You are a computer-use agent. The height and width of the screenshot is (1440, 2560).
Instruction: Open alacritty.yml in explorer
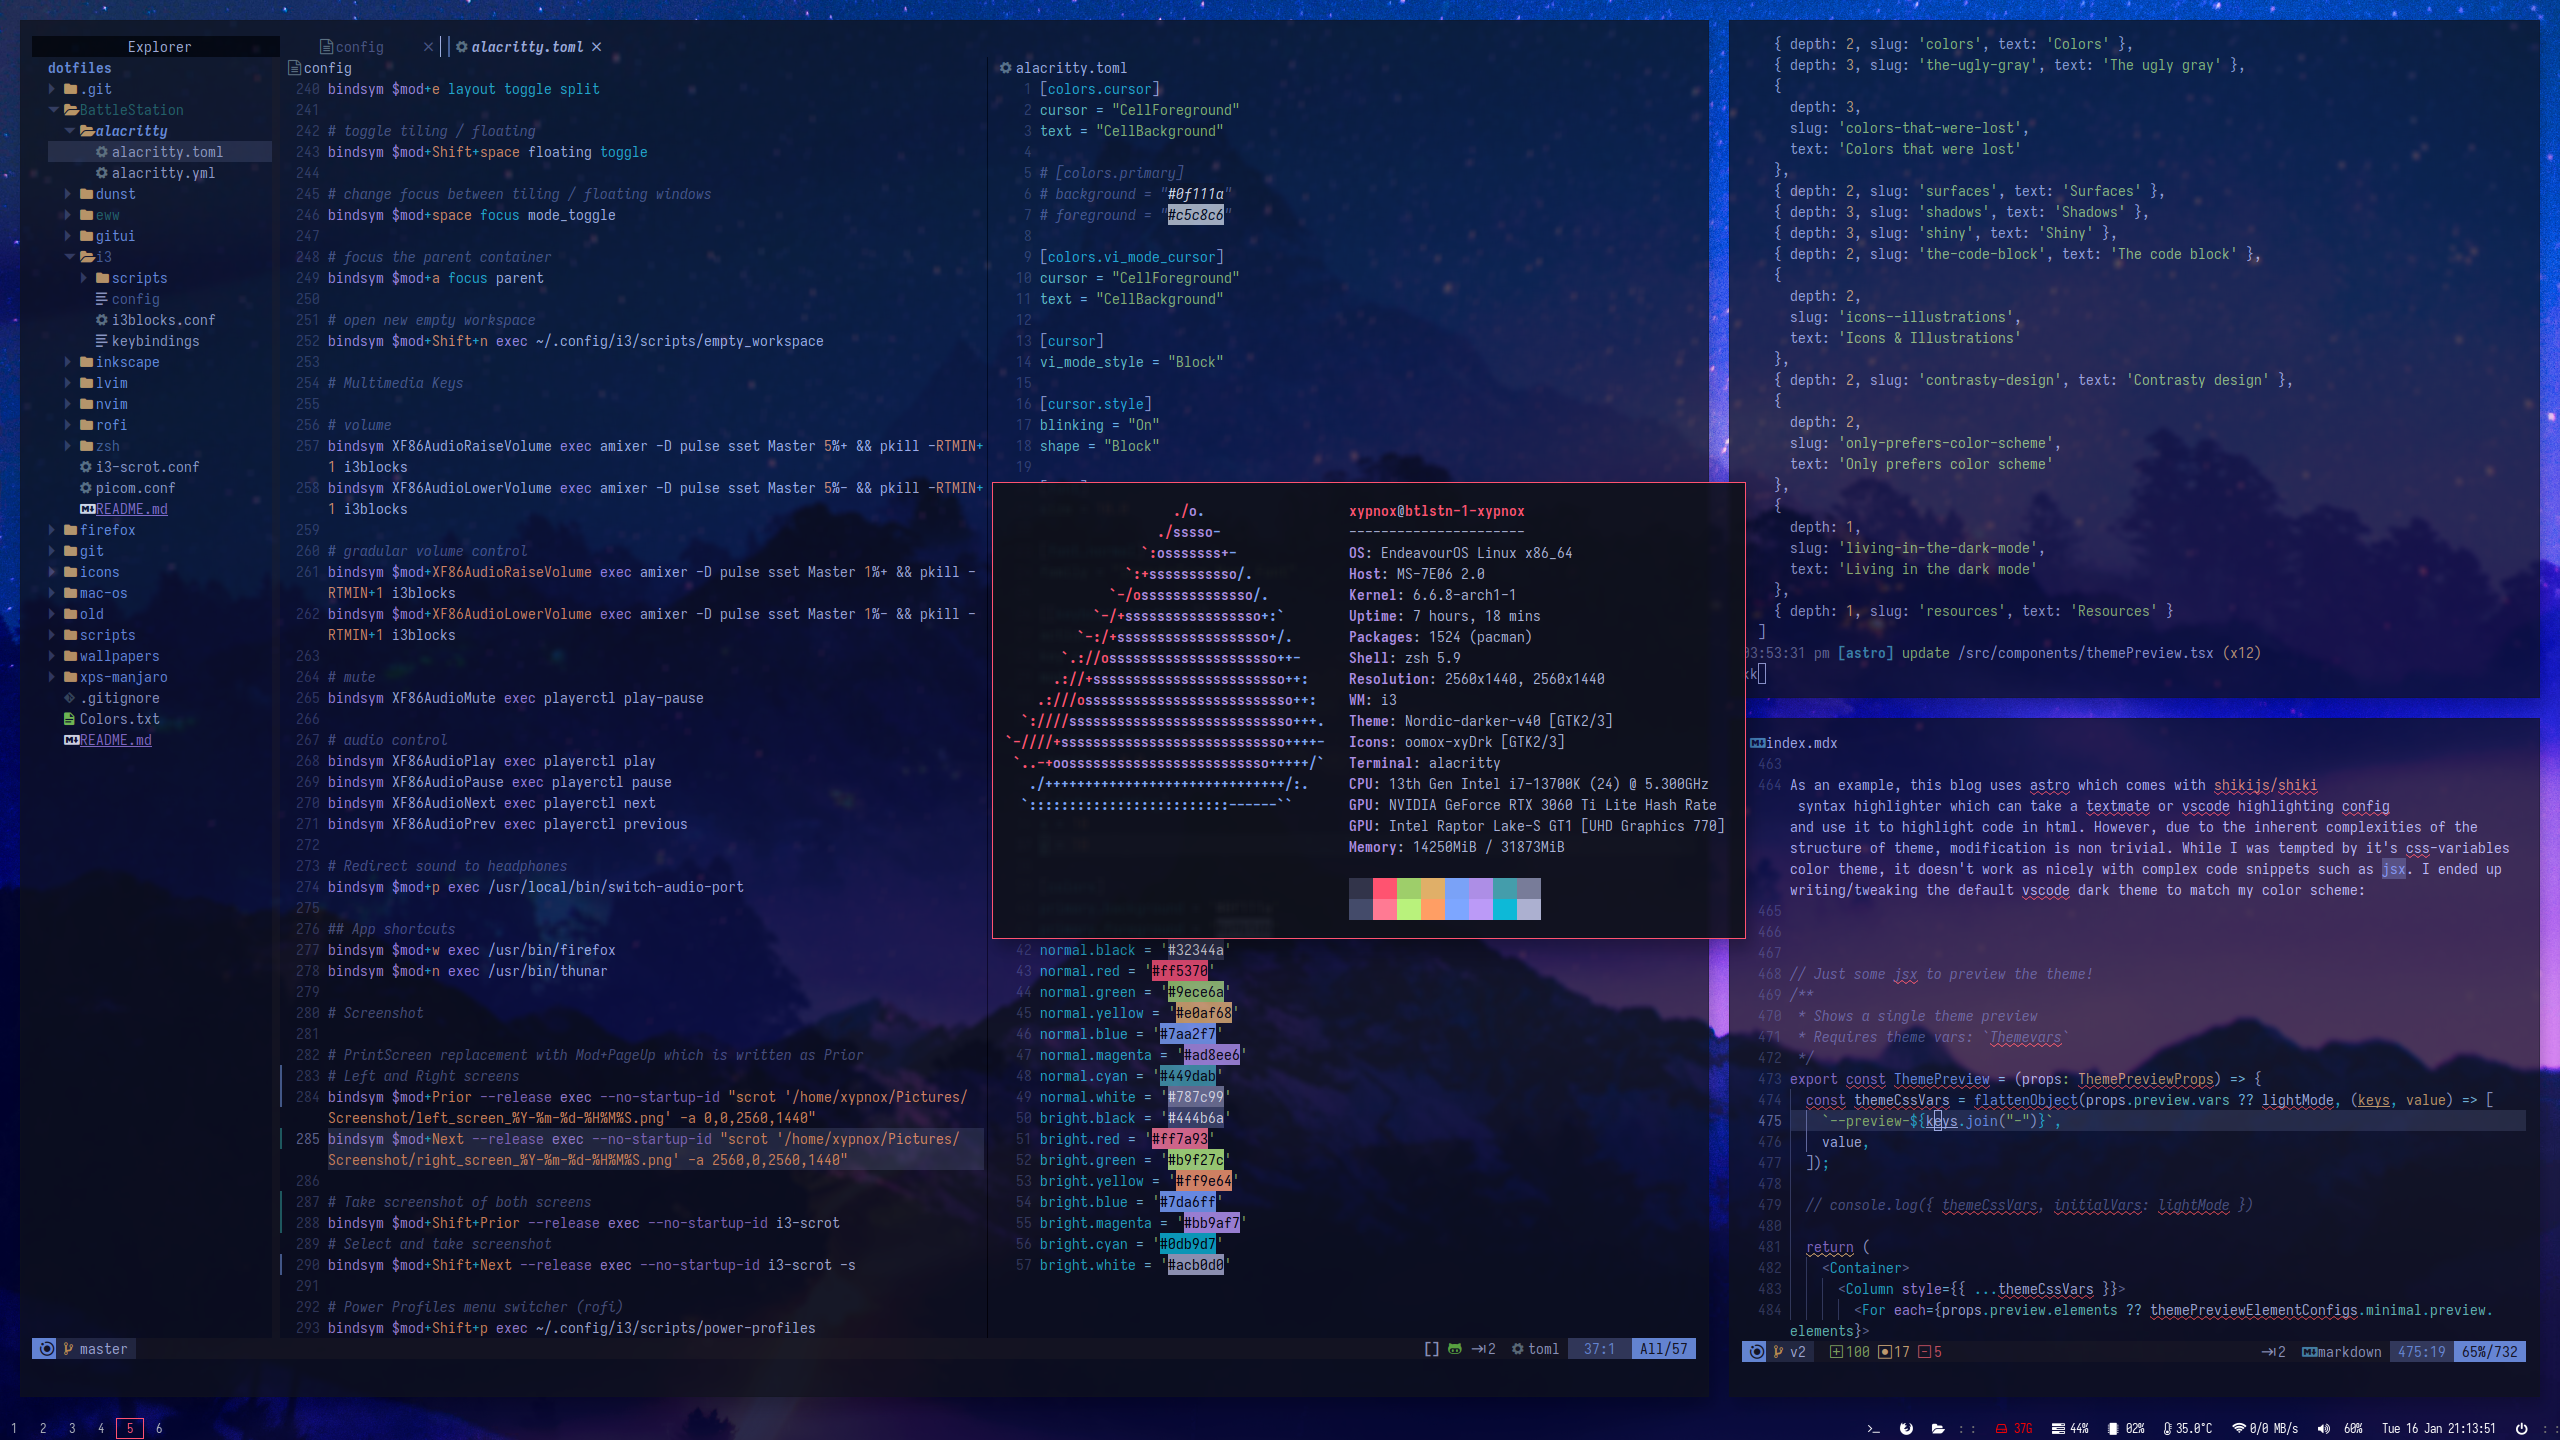pyautogui.click(x=163, y=173)
